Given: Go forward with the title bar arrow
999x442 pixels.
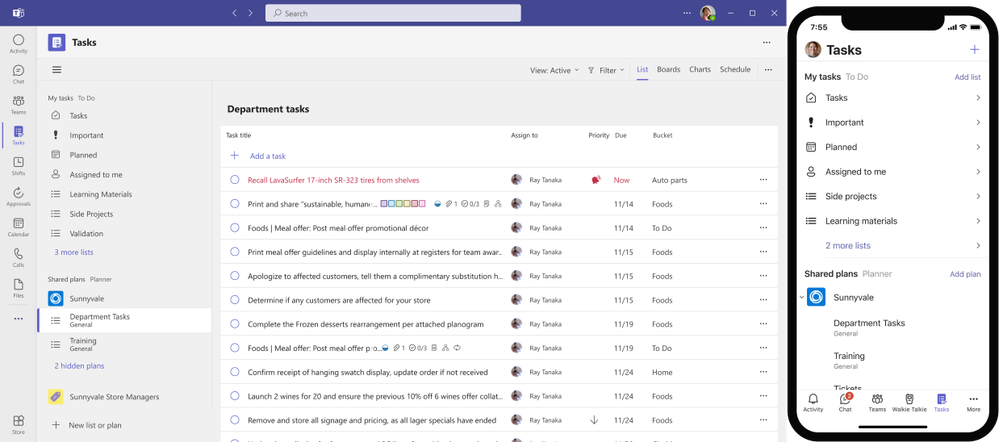Looking at the screenshot, I should pos(250,13).
